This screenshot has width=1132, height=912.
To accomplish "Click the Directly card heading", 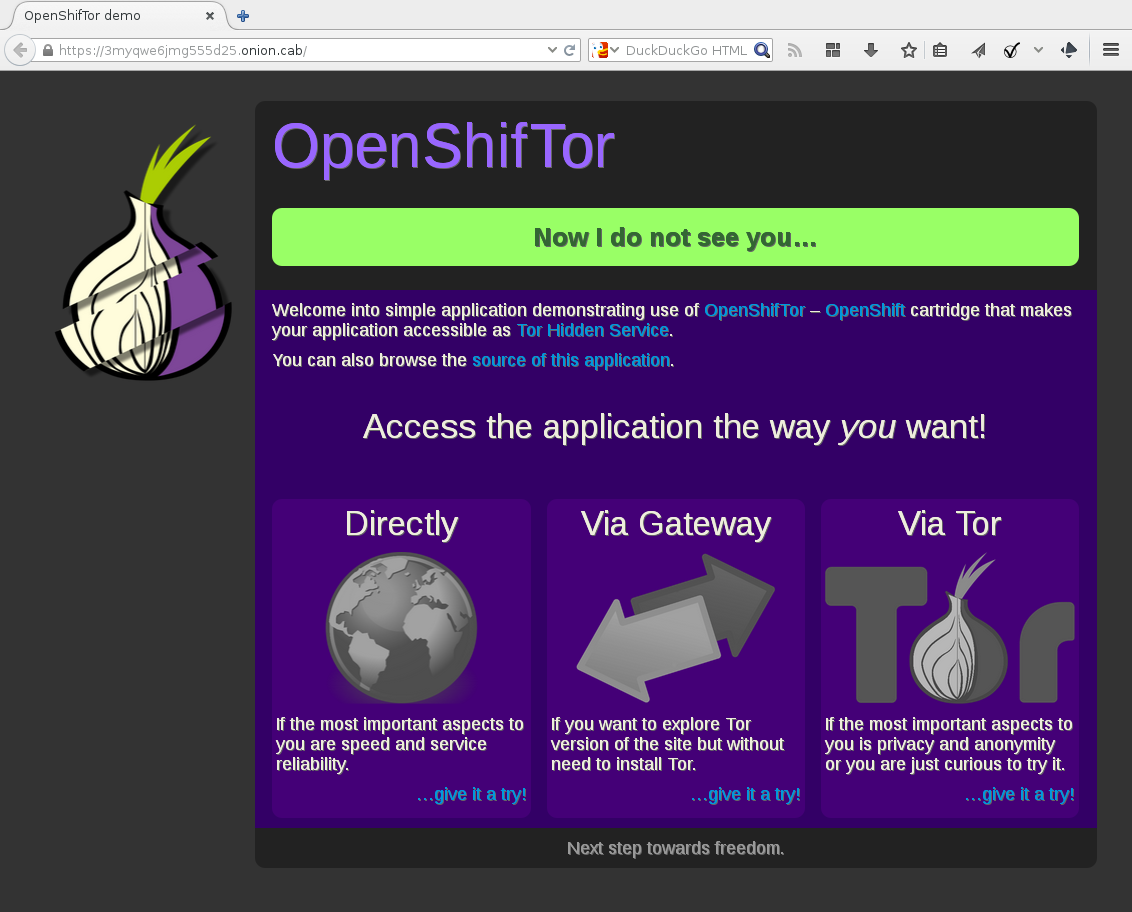I will pos(401,524).
